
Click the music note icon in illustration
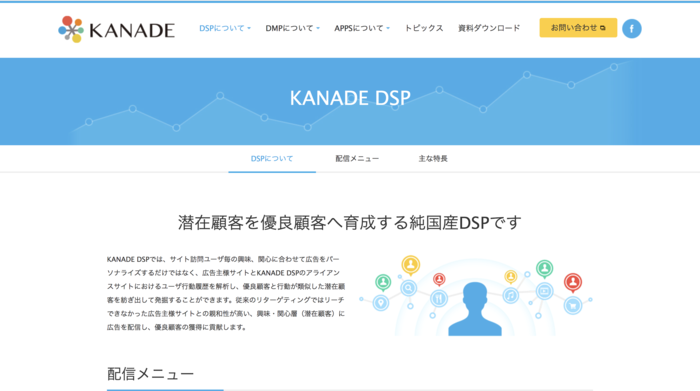click(x=511, y=295)
